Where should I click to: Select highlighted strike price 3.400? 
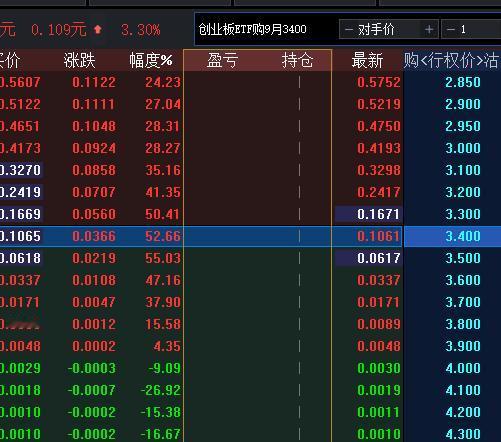click(x=463, y=236)
